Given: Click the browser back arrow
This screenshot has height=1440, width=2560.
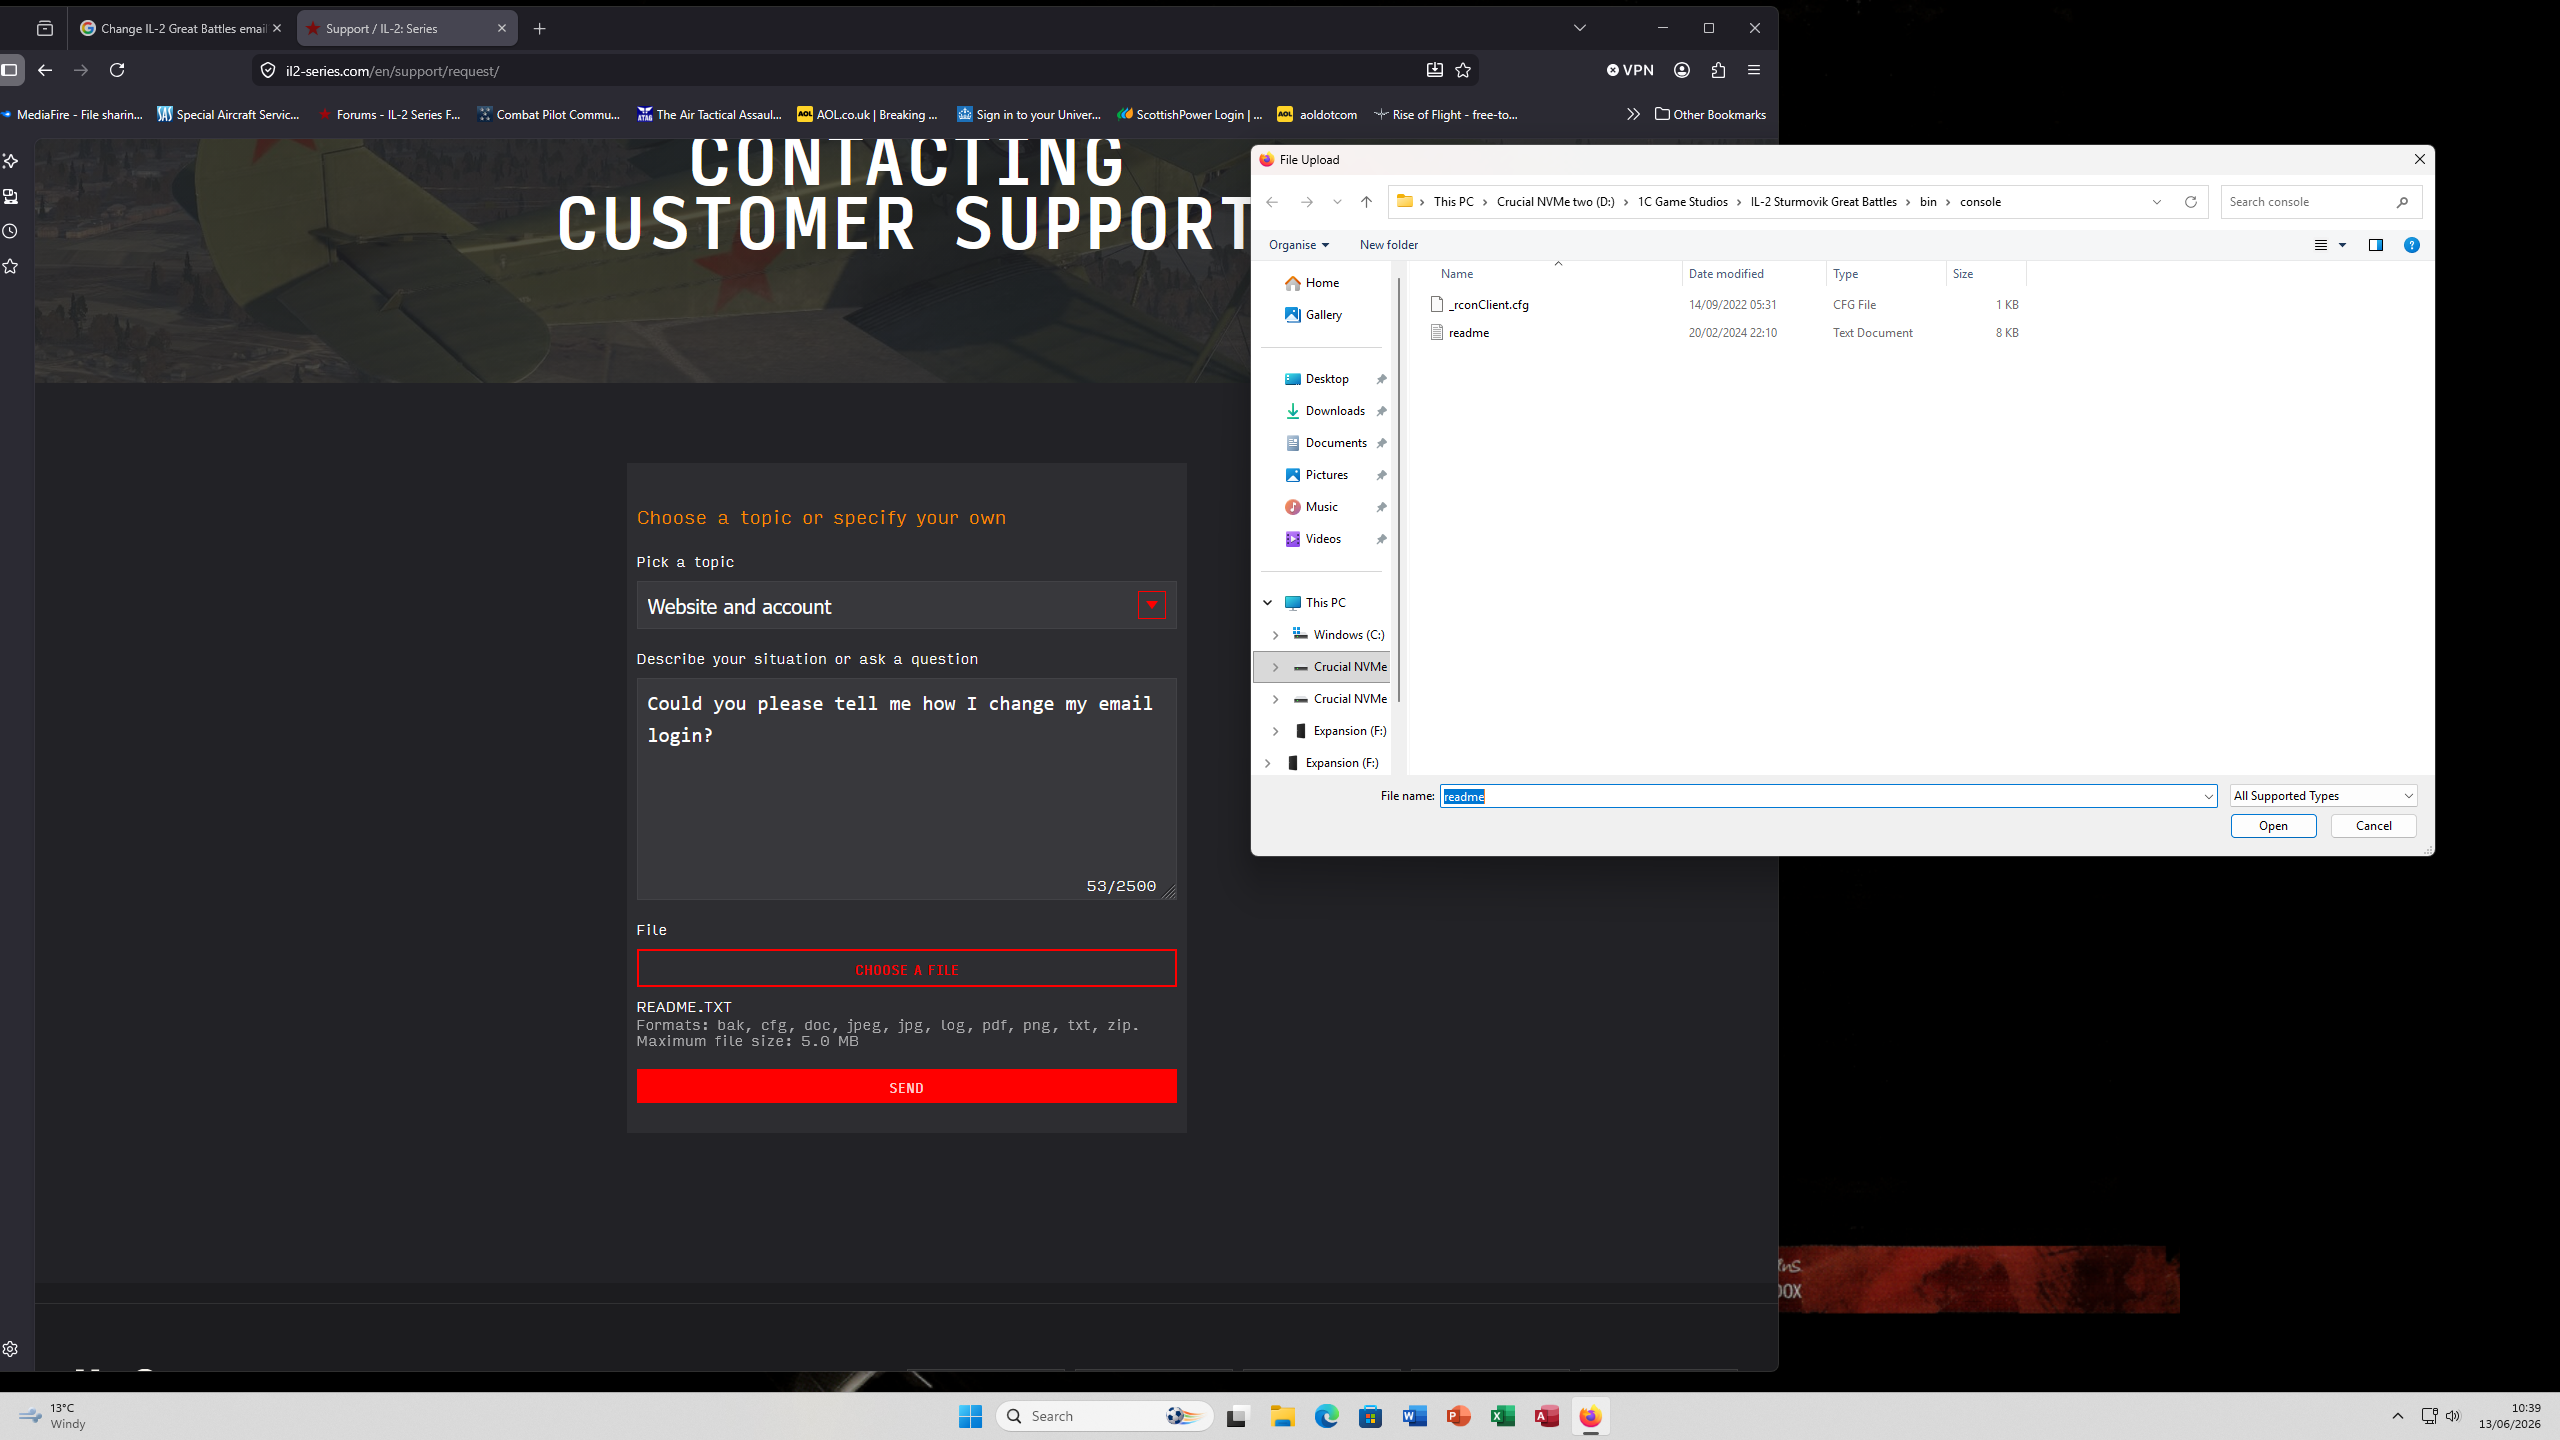Looking at the screenshot, I should point(45,70).
